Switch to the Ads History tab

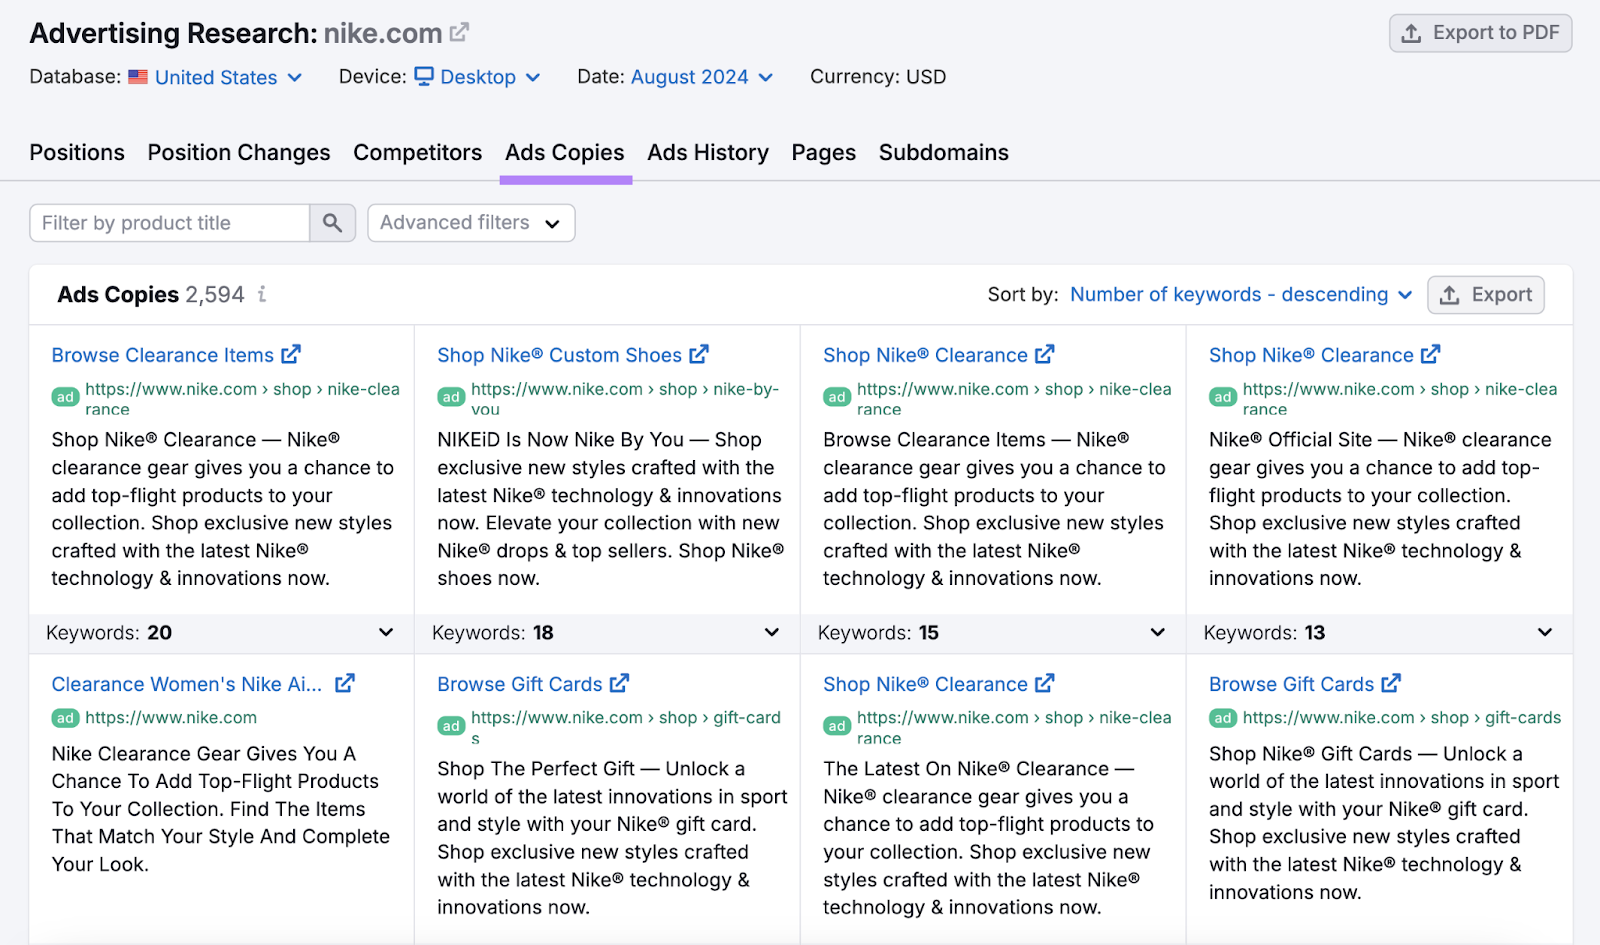click(708, 153)
